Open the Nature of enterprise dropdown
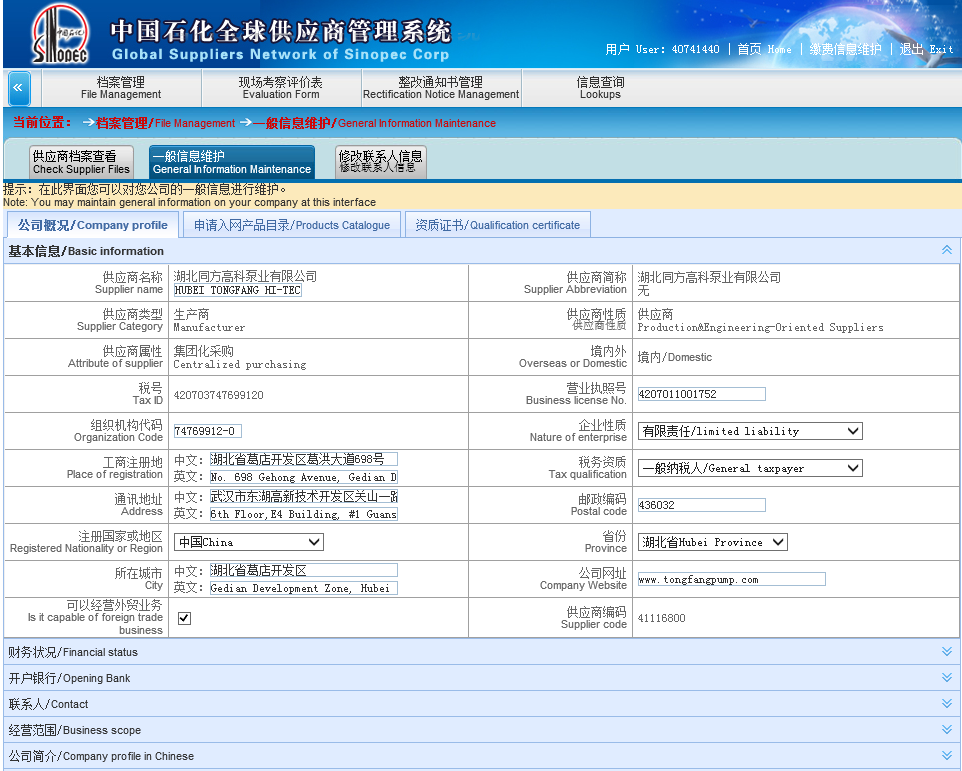The height and width of the screenshot is (771, 962). 750,431
